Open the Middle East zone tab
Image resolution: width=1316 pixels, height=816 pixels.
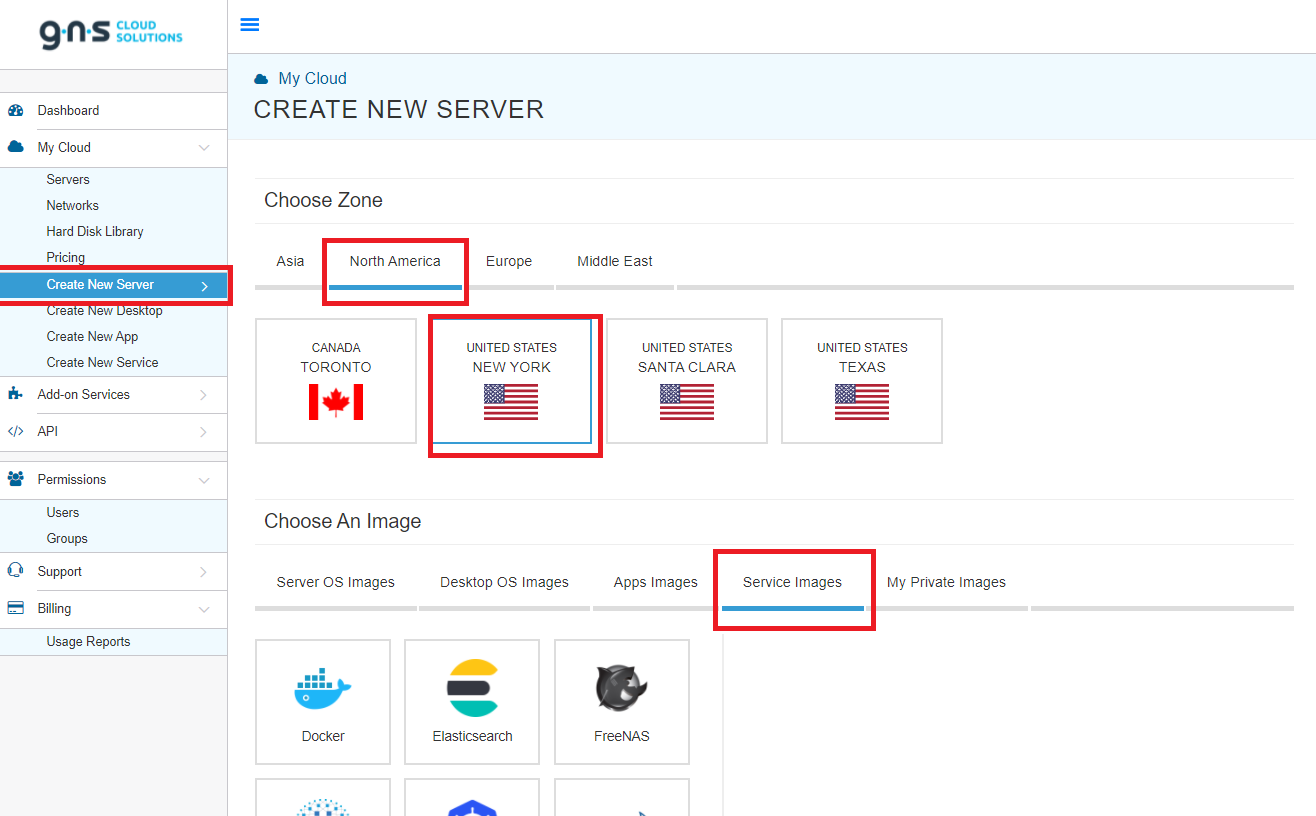(x=615, y=261)
